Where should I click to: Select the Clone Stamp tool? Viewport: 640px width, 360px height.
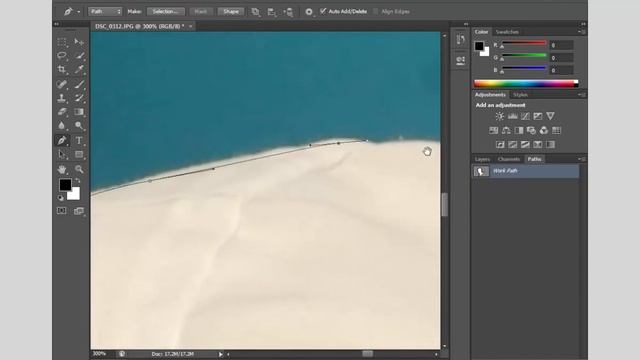(62, 98)
